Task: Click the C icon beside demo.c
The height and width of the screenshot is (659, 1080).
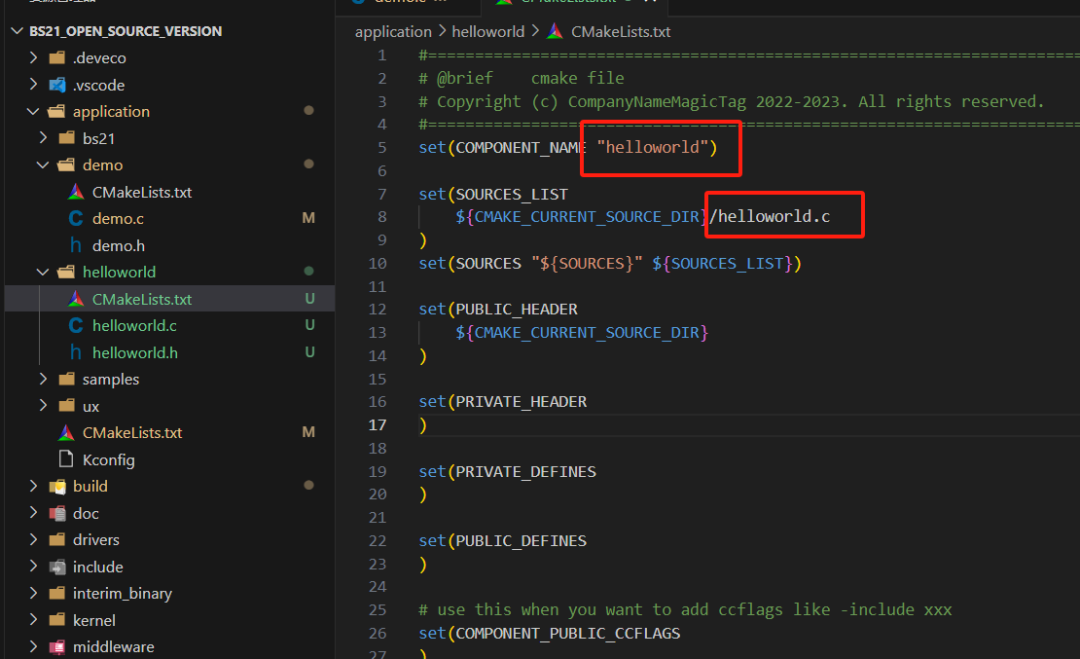Action: tap(76, 218)
